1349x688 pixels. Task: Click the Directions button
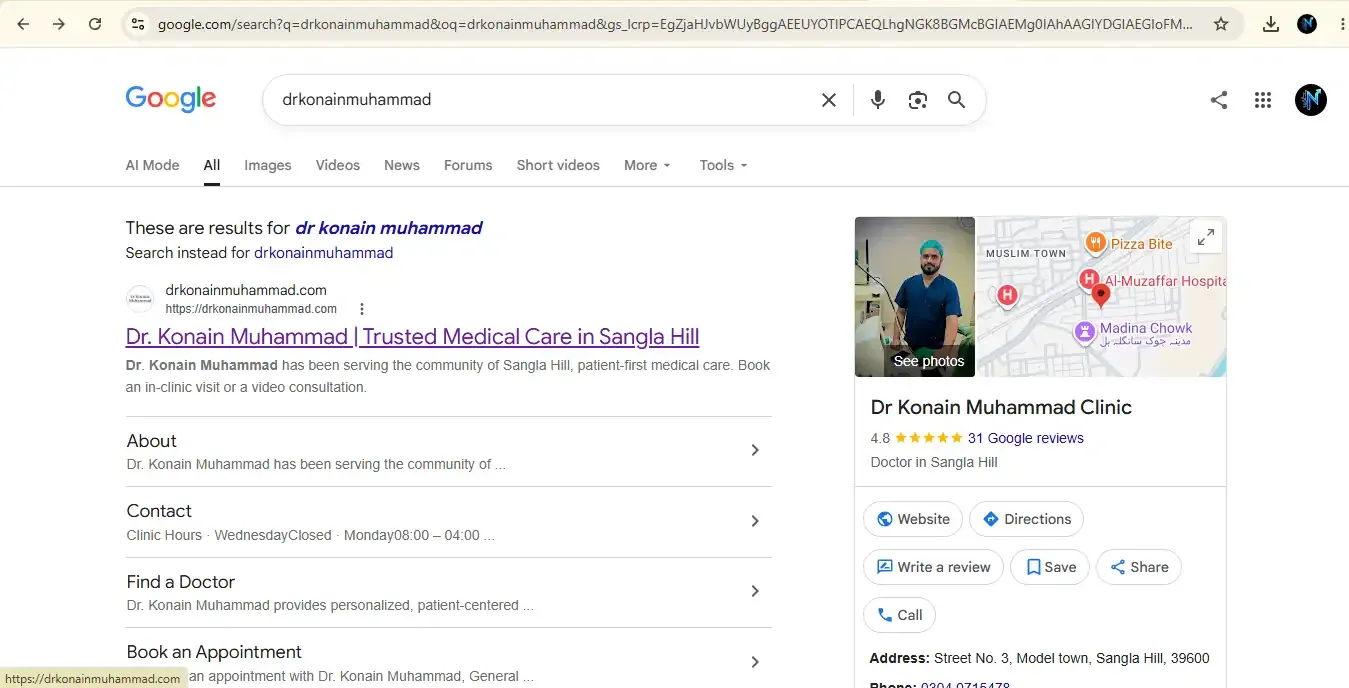point(1026,519)
